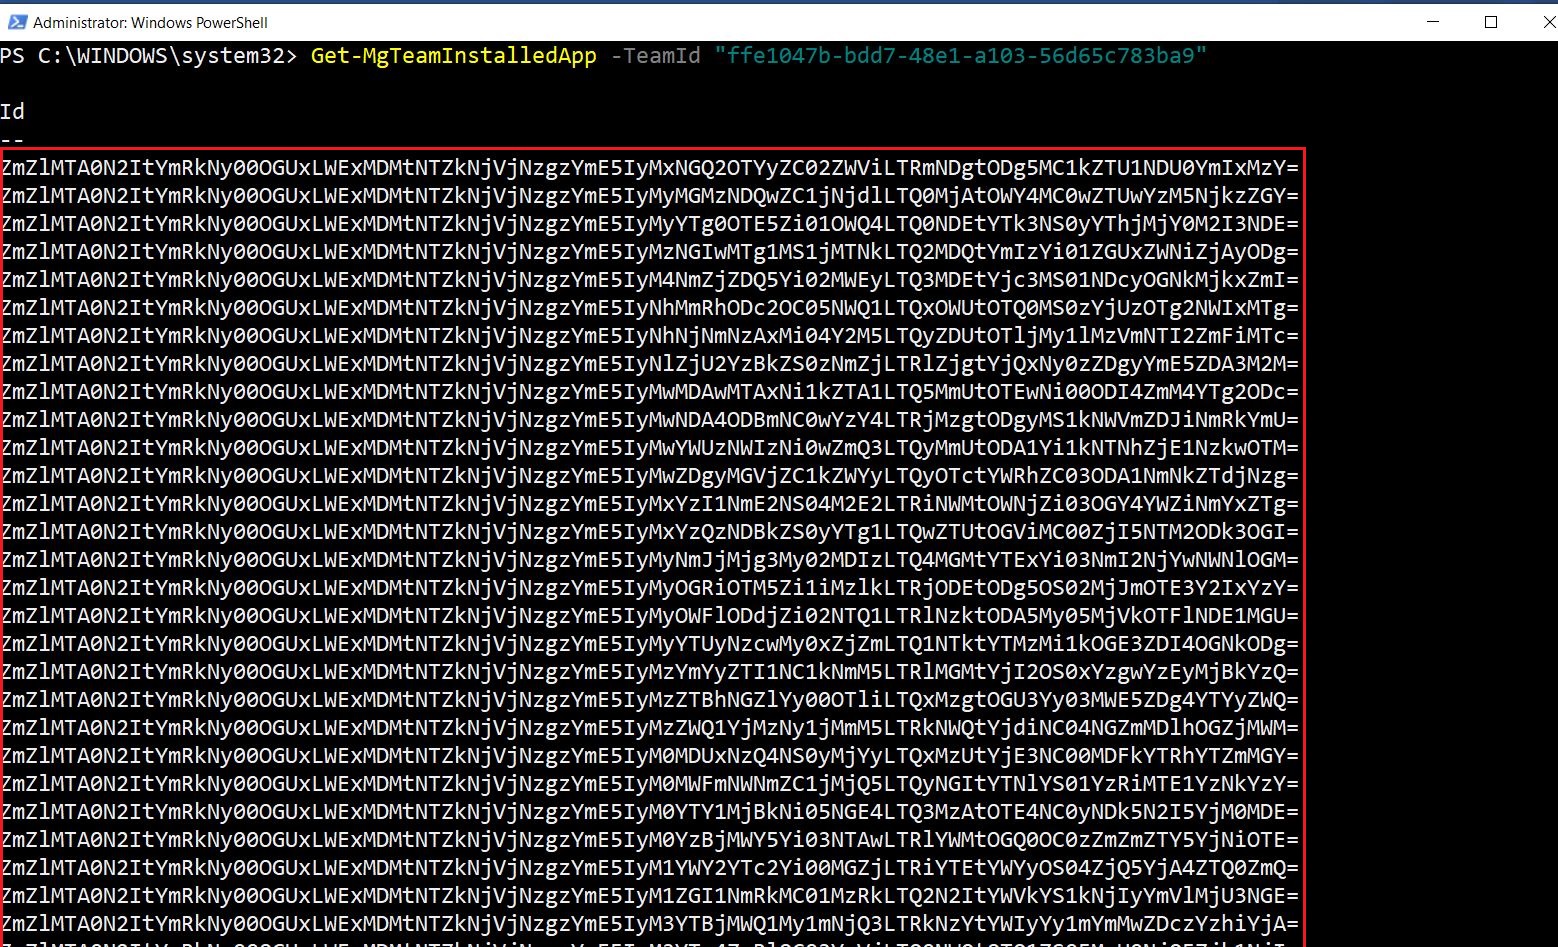Close the Windows PowerShell window
The image size is (1558, 947).
point(1545,22)
